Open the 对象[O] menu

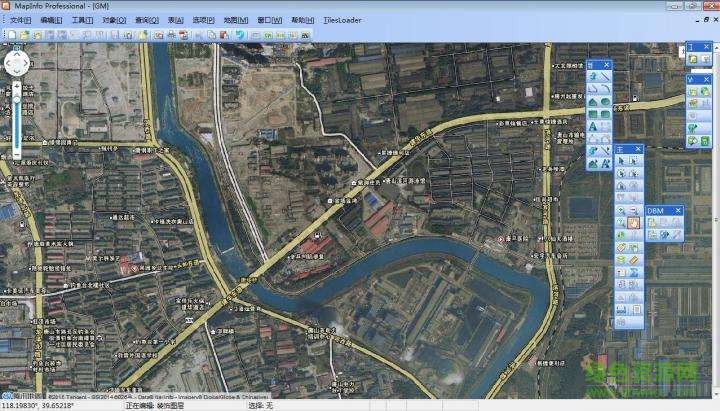(x=114, y=20)
